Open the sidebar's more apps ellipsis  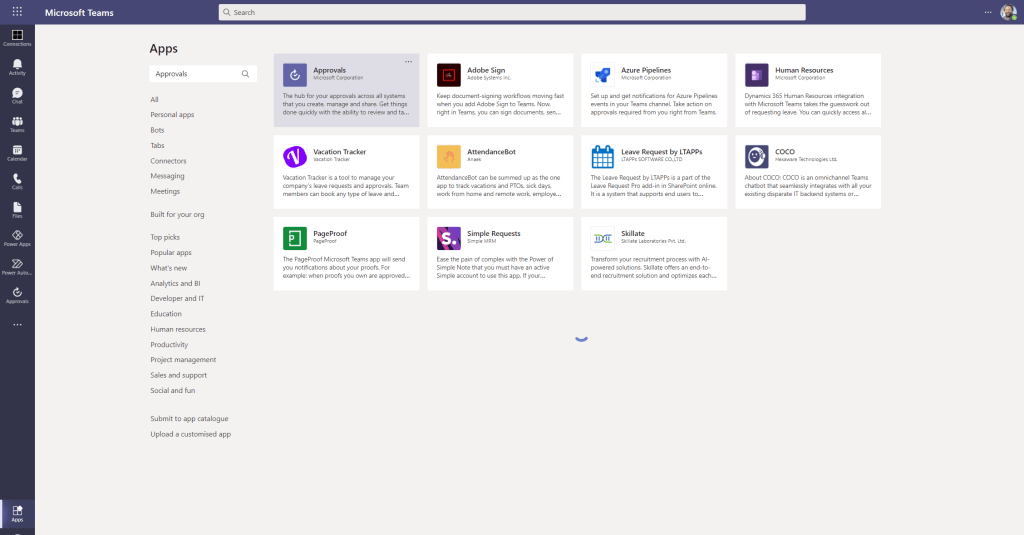point(17,324)
